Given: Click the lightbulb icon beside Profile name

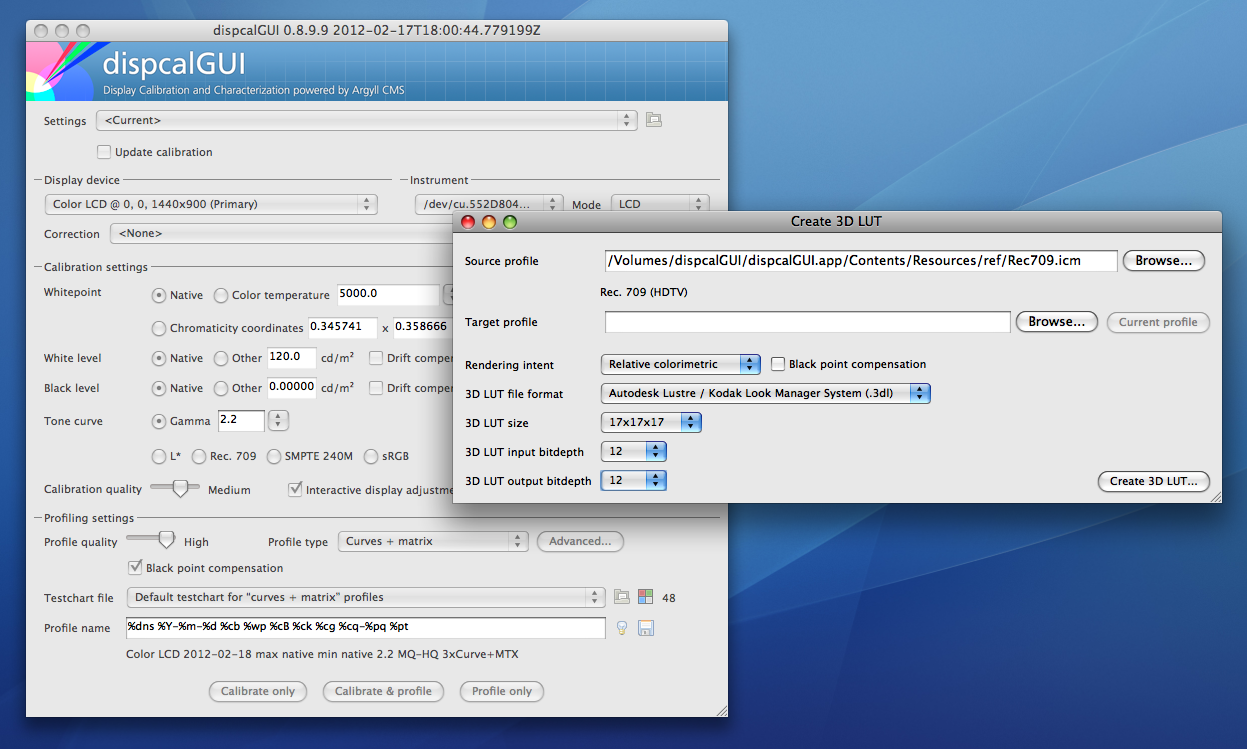Looking at the screenshot, I should 622,627.
